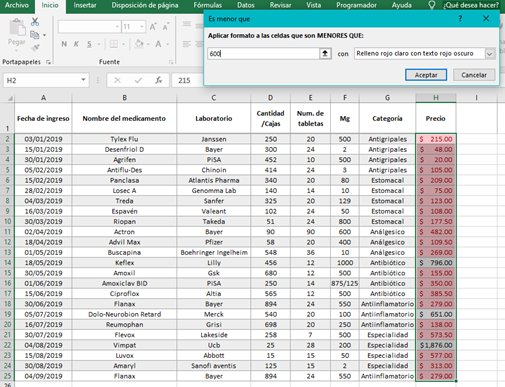Screen dimensions: 505x387
Task: Open Portapapeles dialog launcher
Action: tap(48, 62)
